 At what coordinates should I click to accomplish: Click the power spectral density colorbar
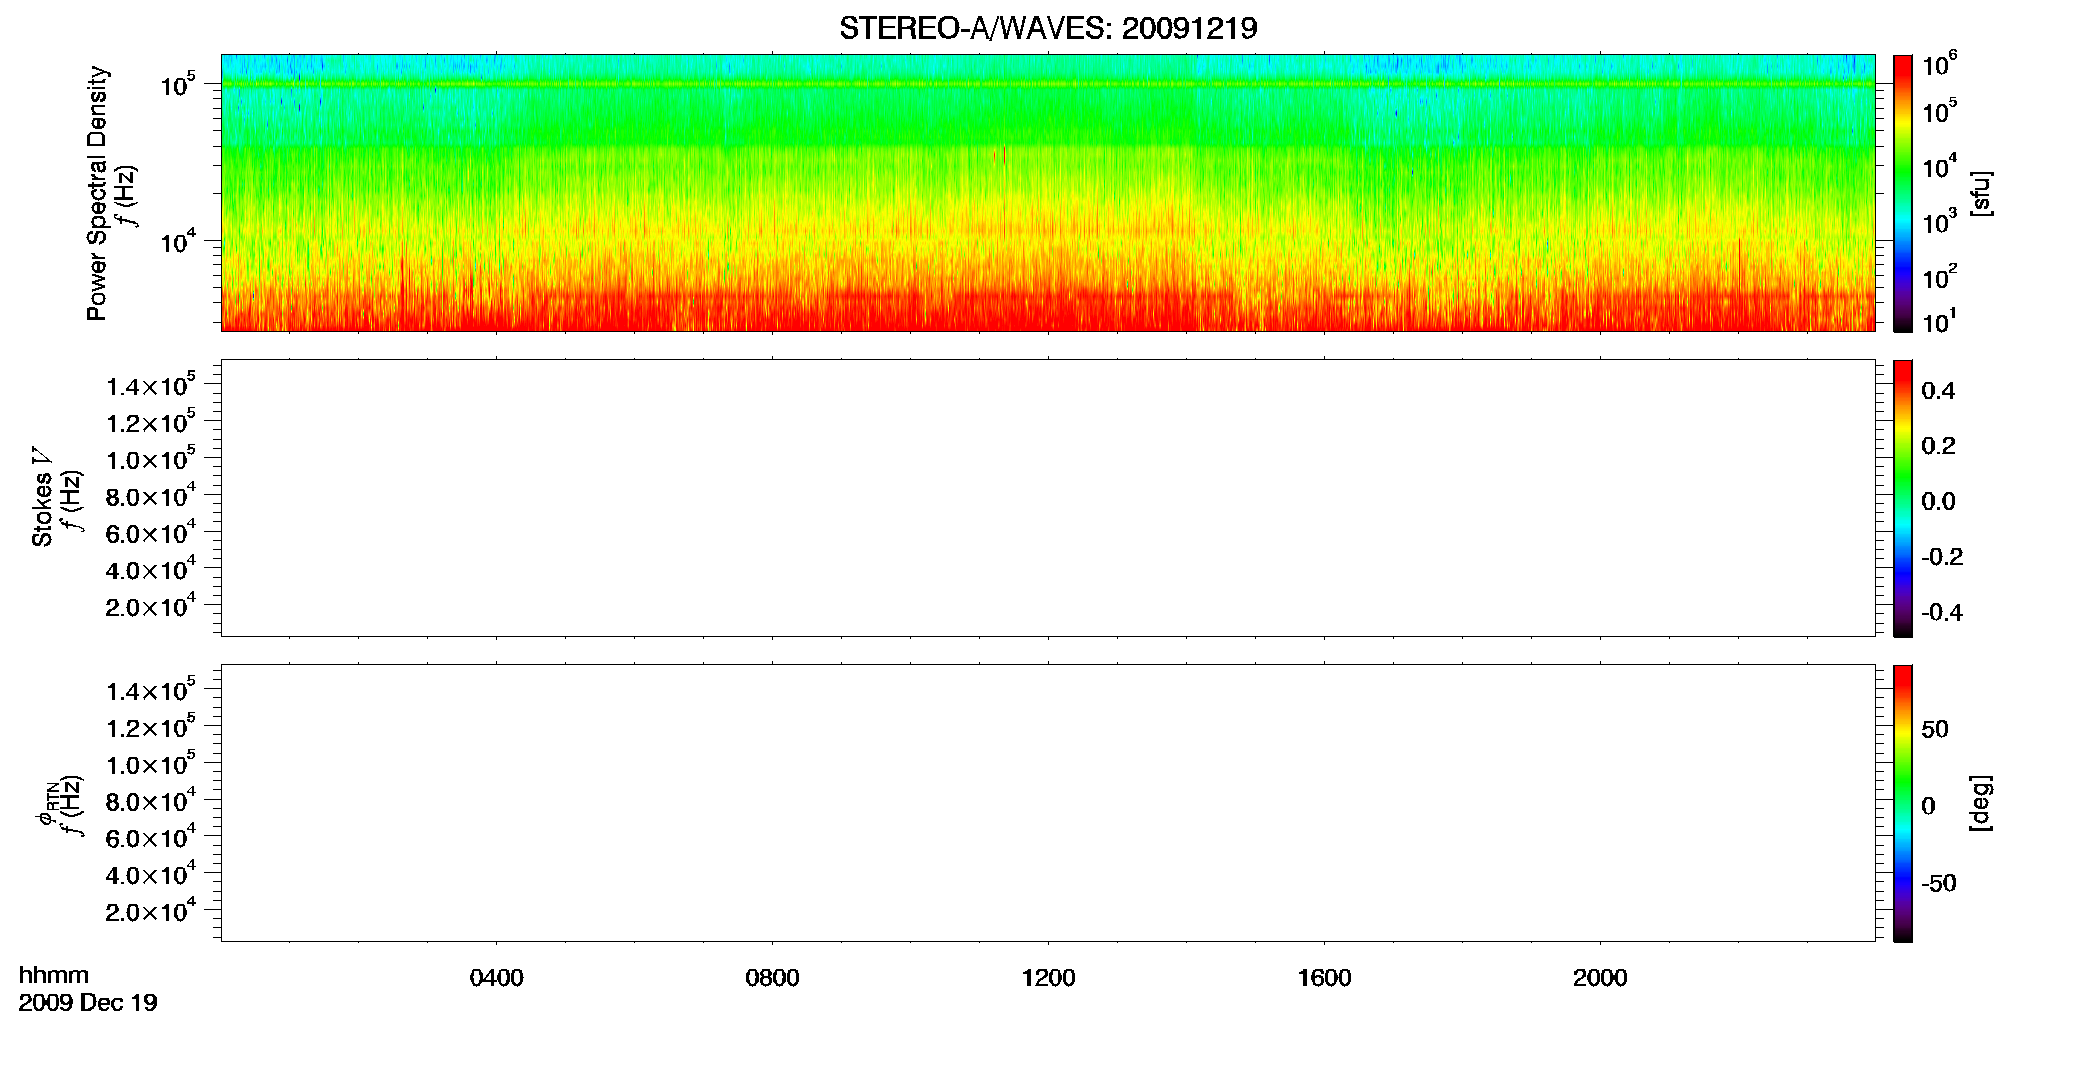[1903, 193]
